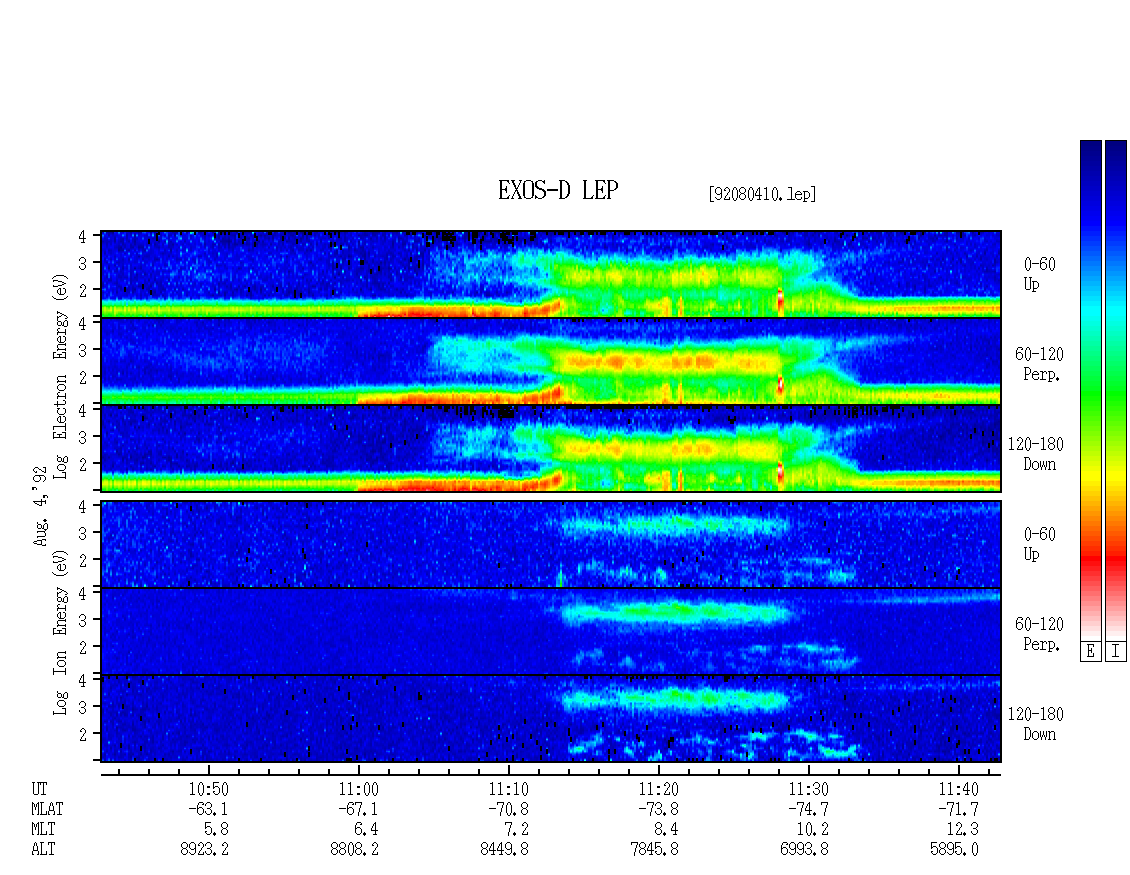Click the 10:50 time tick label
Image resolution: width=1130 pixels, height=875 pixels.
[208, 789]
